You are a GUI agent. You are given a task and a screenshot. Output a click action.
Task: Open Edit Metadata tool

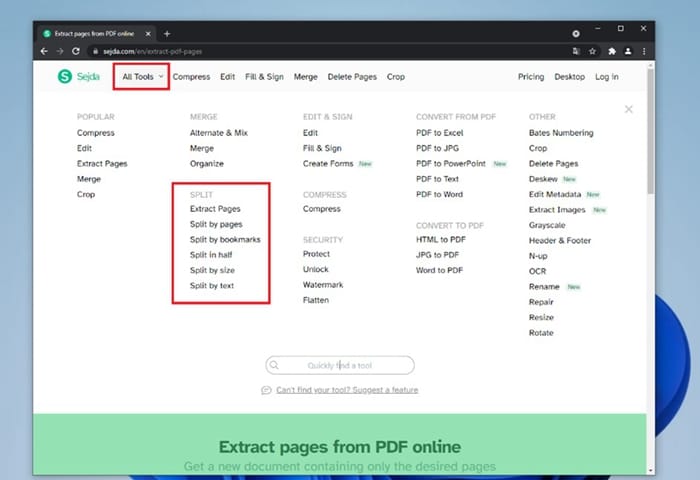click(555, 194)
